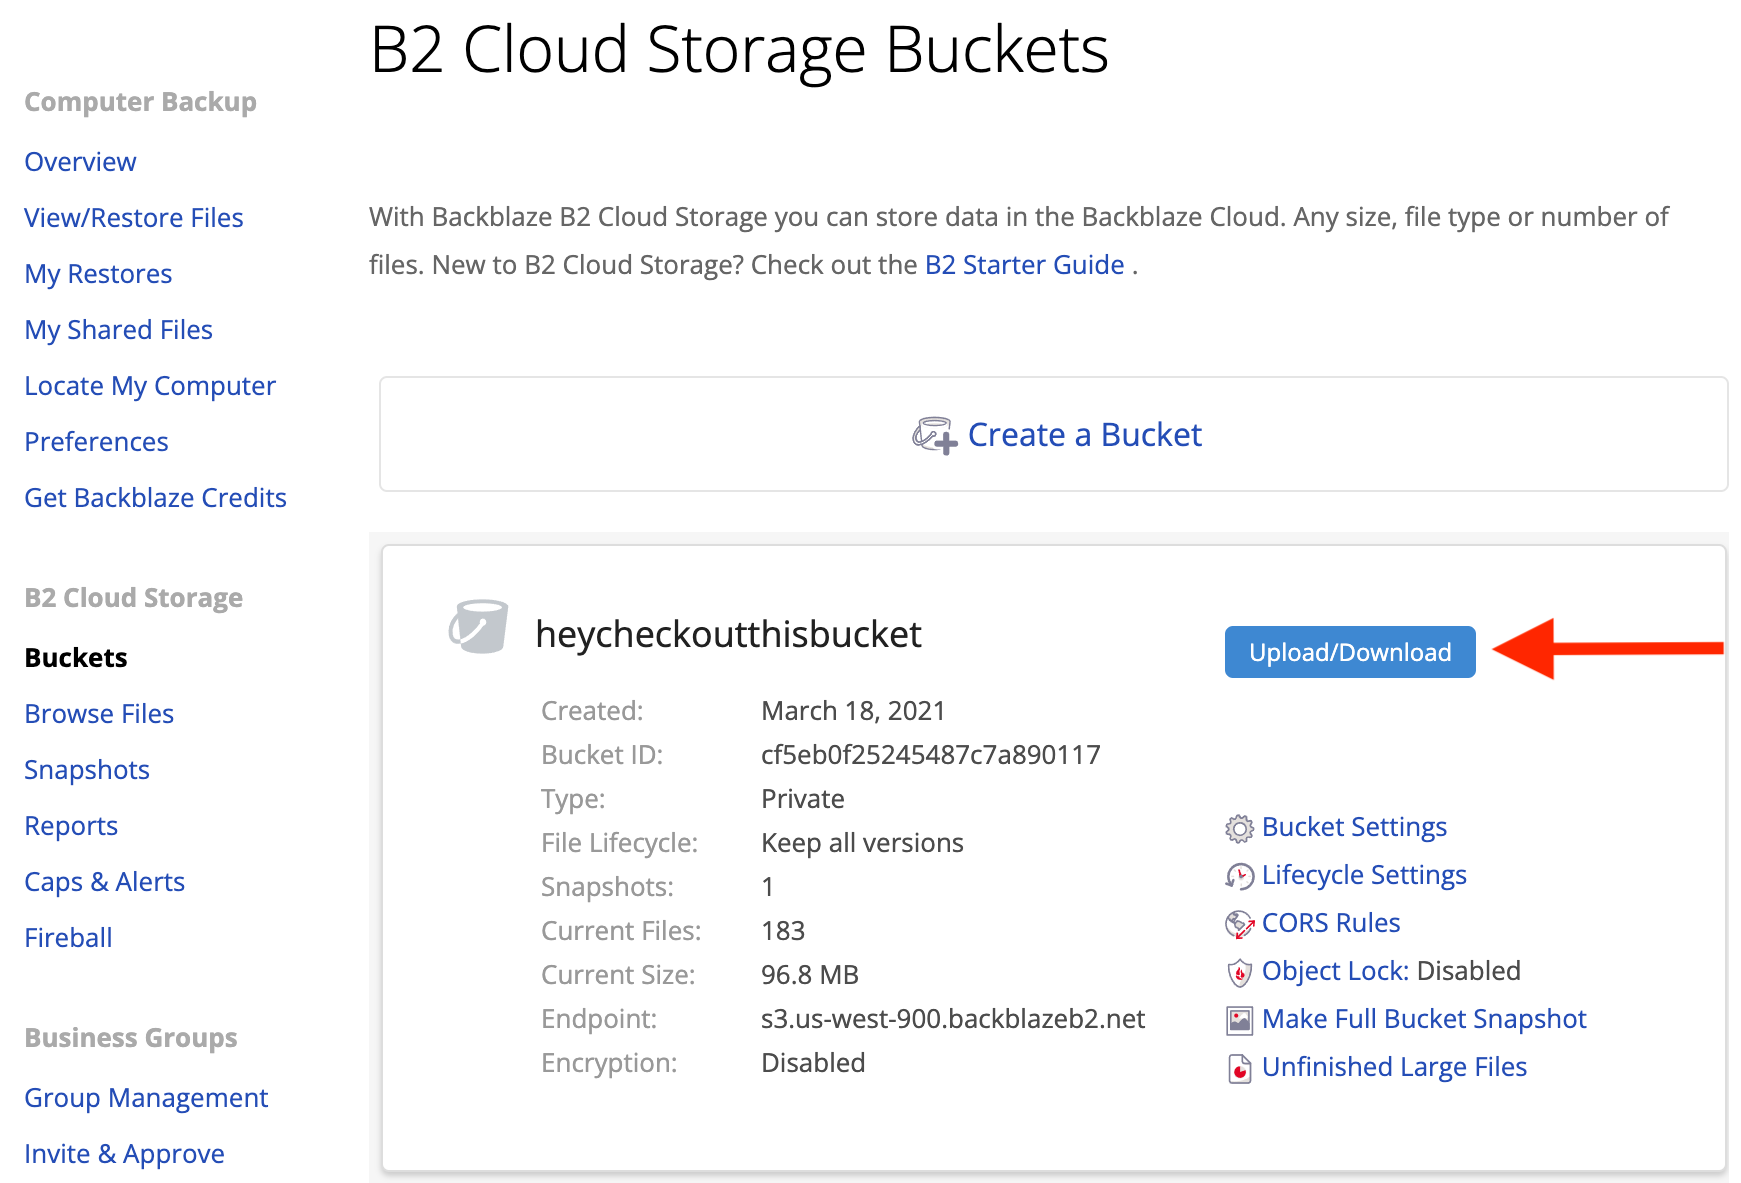1741x1183 pixels.
Task: Open View/Restore Files in the sidebar
Action: [x=134, y=218]
